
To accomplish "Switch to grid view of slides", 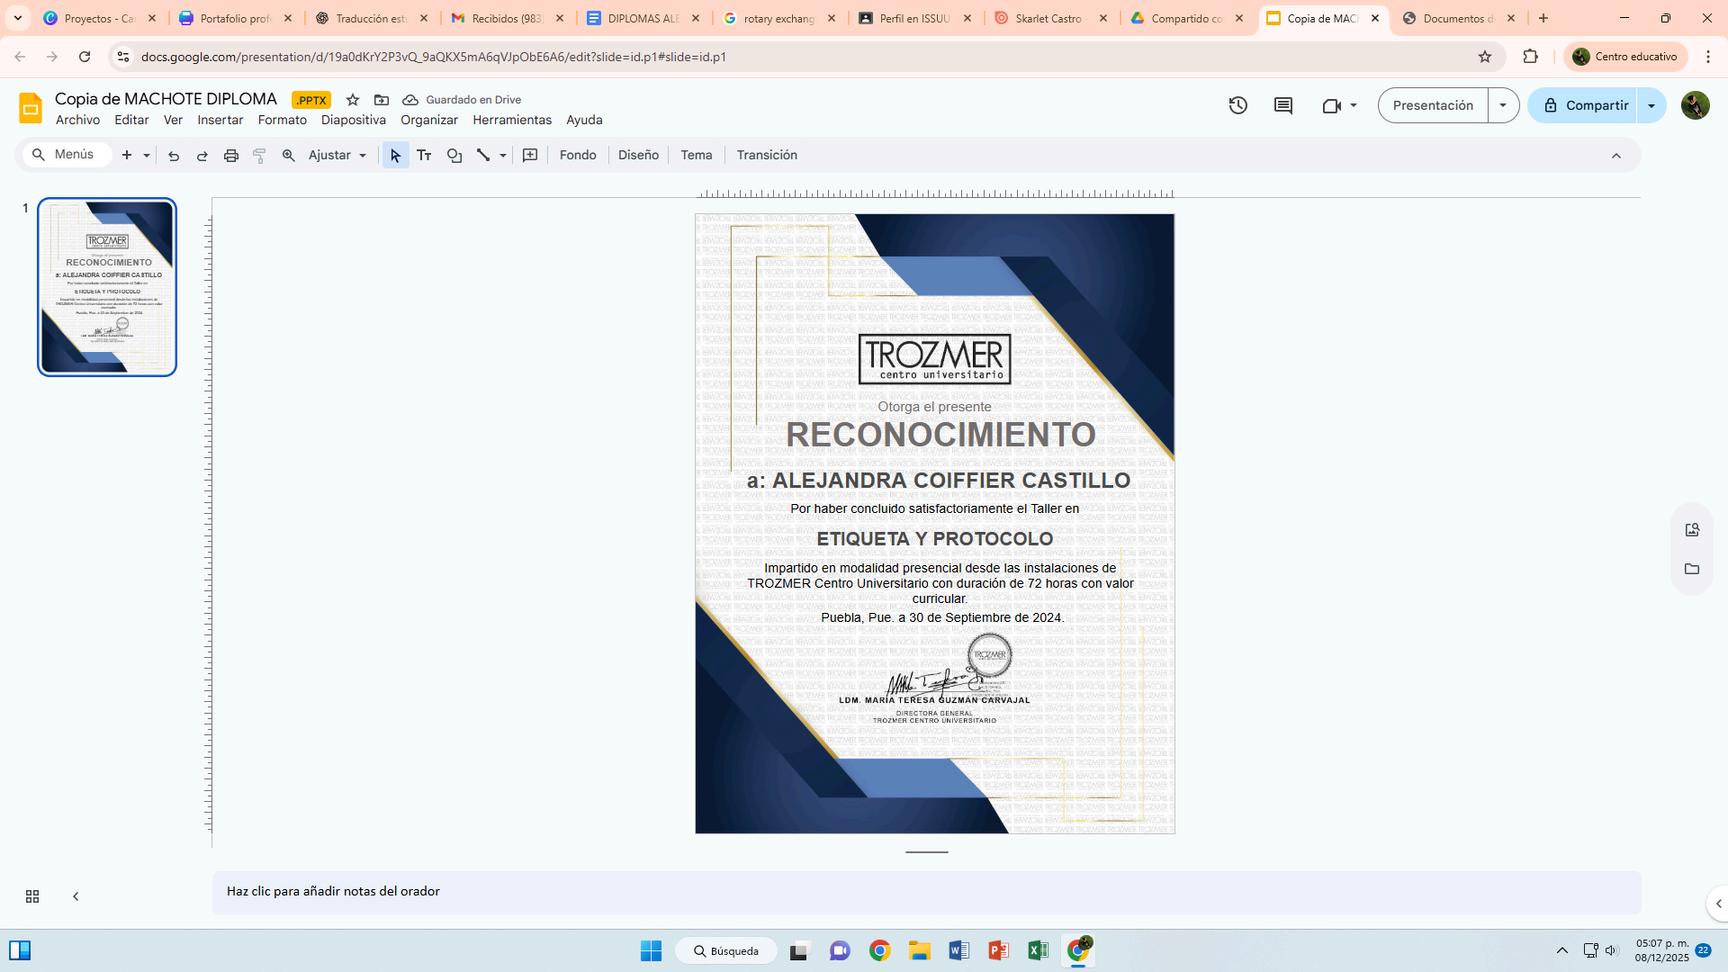I will (32, 897).
